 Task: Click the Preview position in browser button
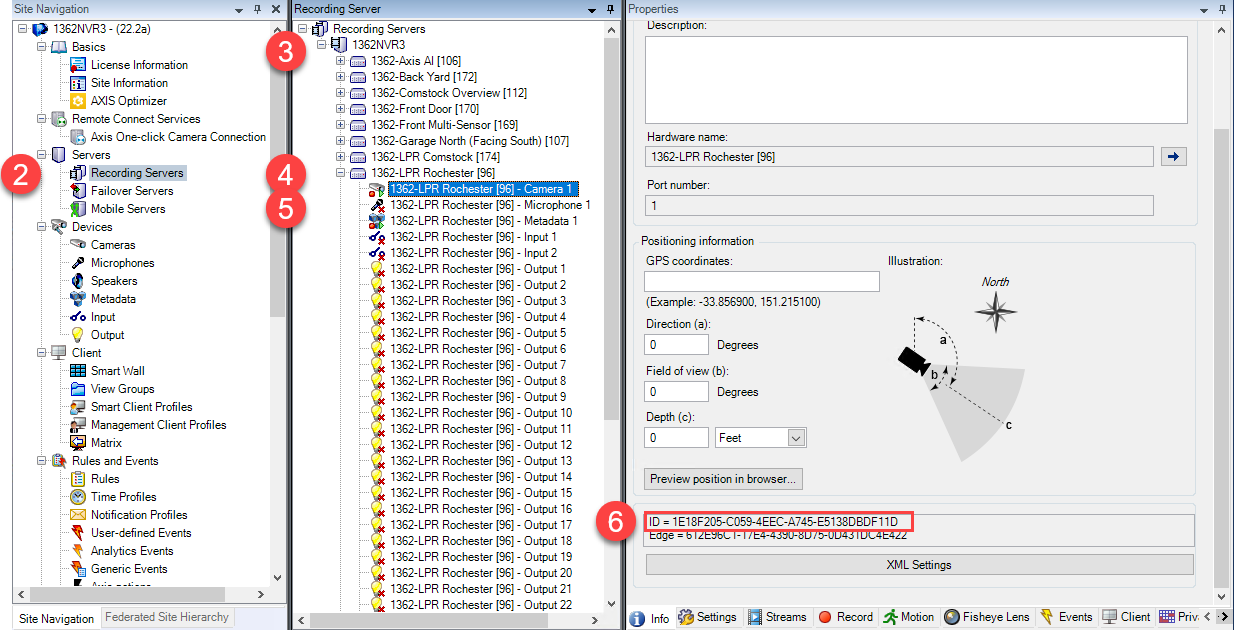[722, 479]
